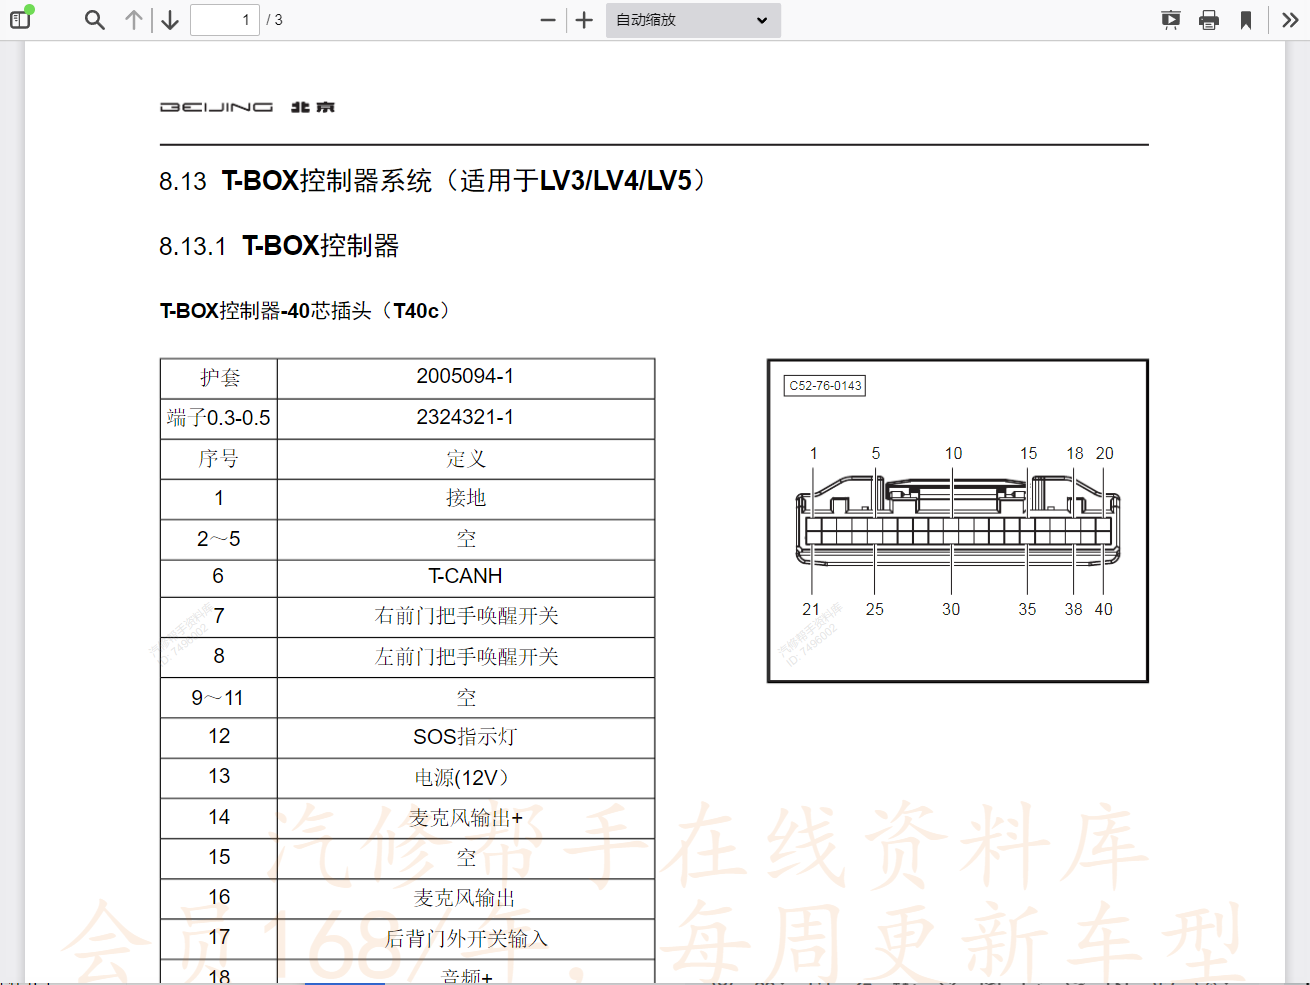Open the find in document search icon

click(94, 19)
